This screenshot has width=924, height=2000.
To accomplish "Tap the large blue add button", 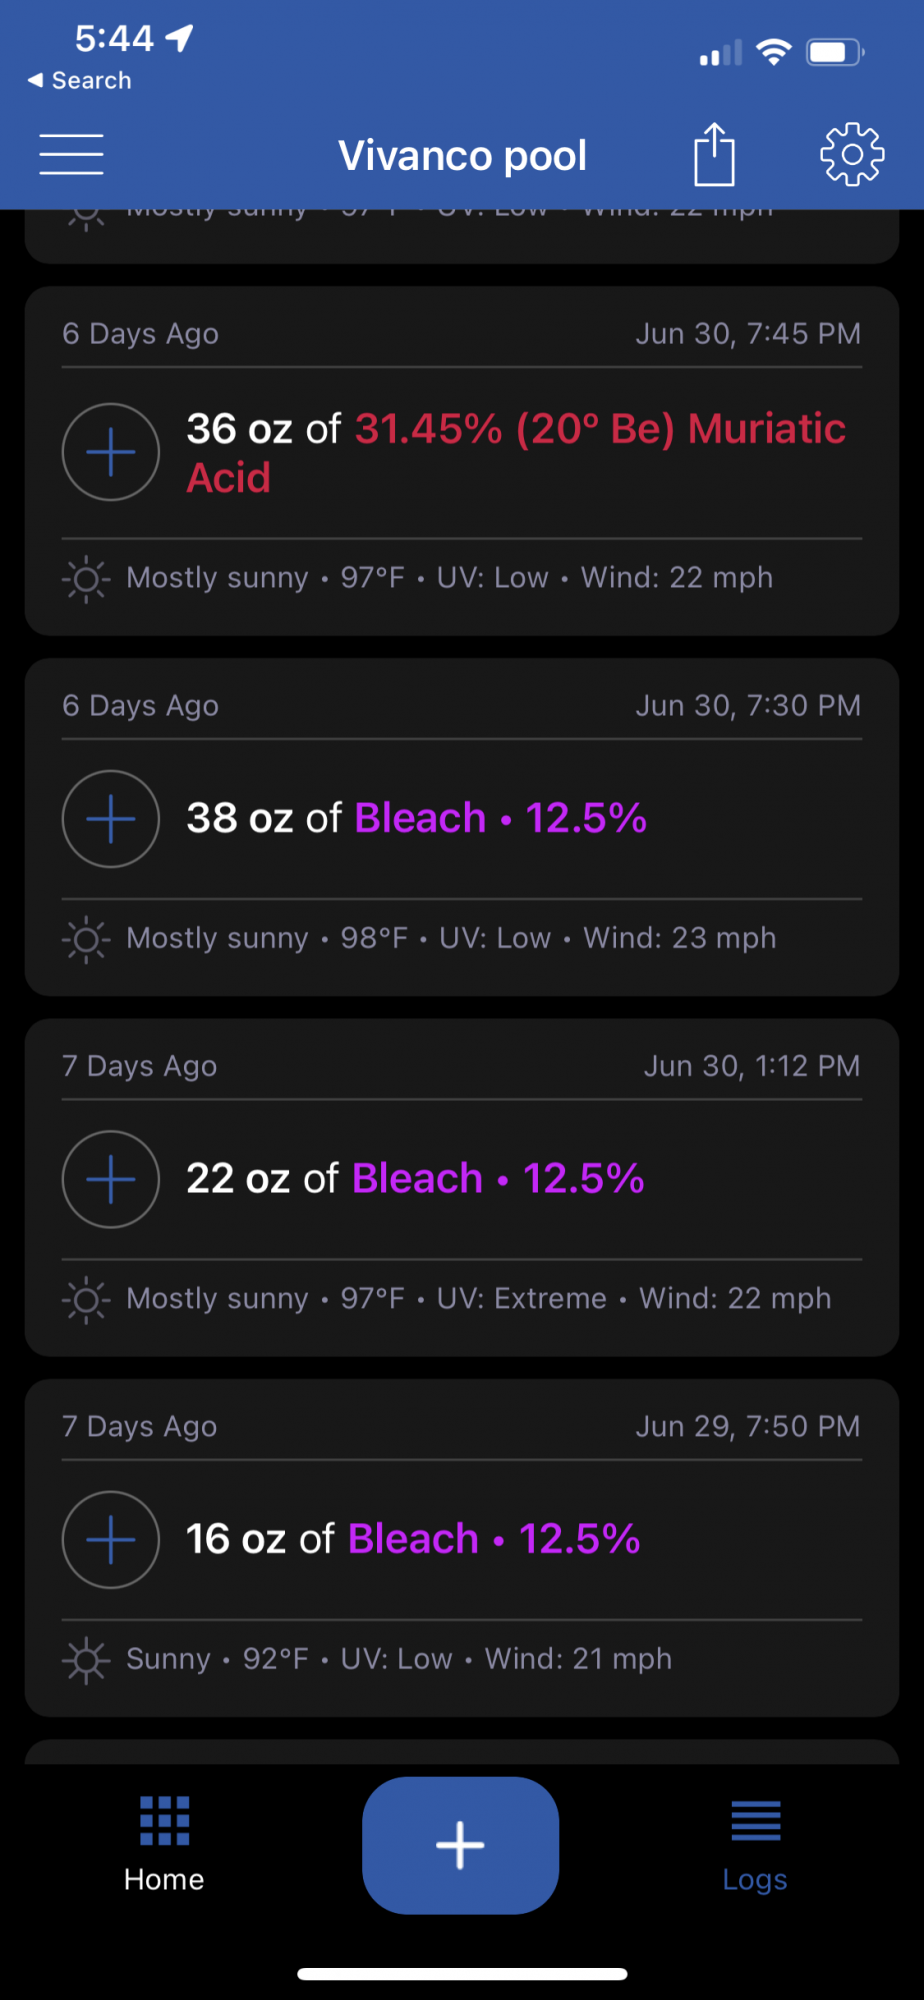I will coord(460,1845).
